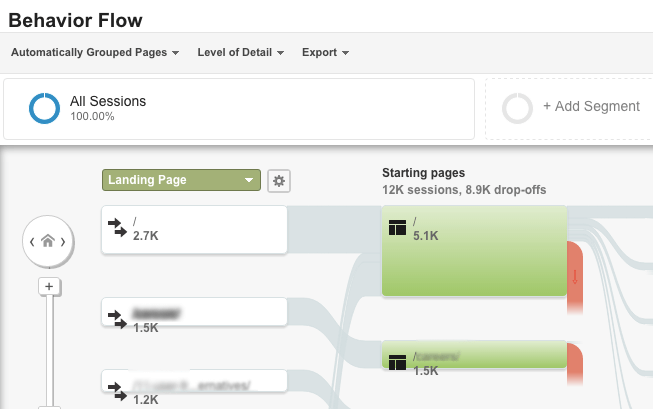Click the red drop-off arrow on 5.1K node

point(575,277)
